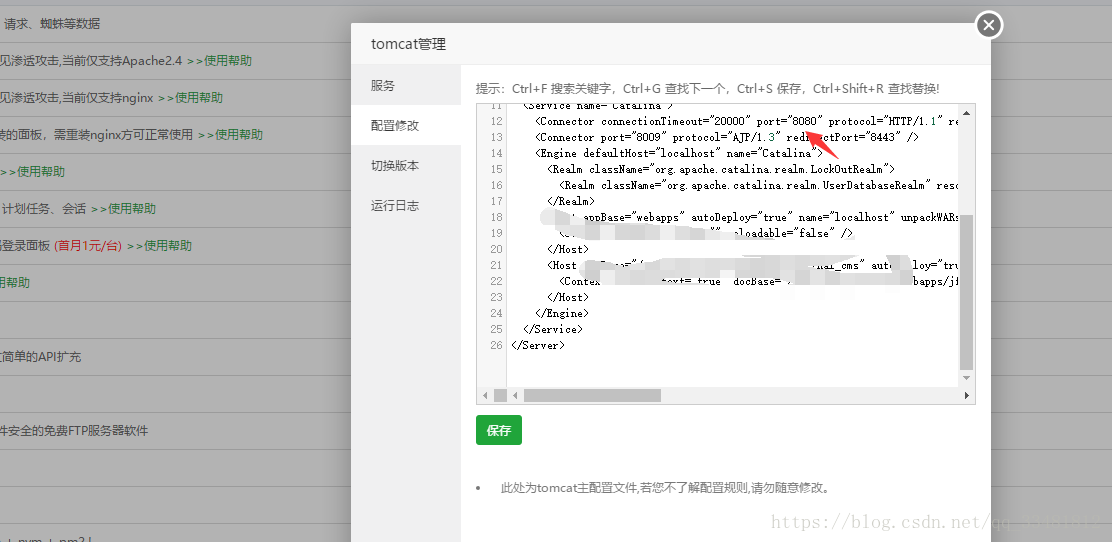1112x542 pixels.
Task: Click the vertical scrollbar down arrow in editor
Action: [x=966, y=379]
